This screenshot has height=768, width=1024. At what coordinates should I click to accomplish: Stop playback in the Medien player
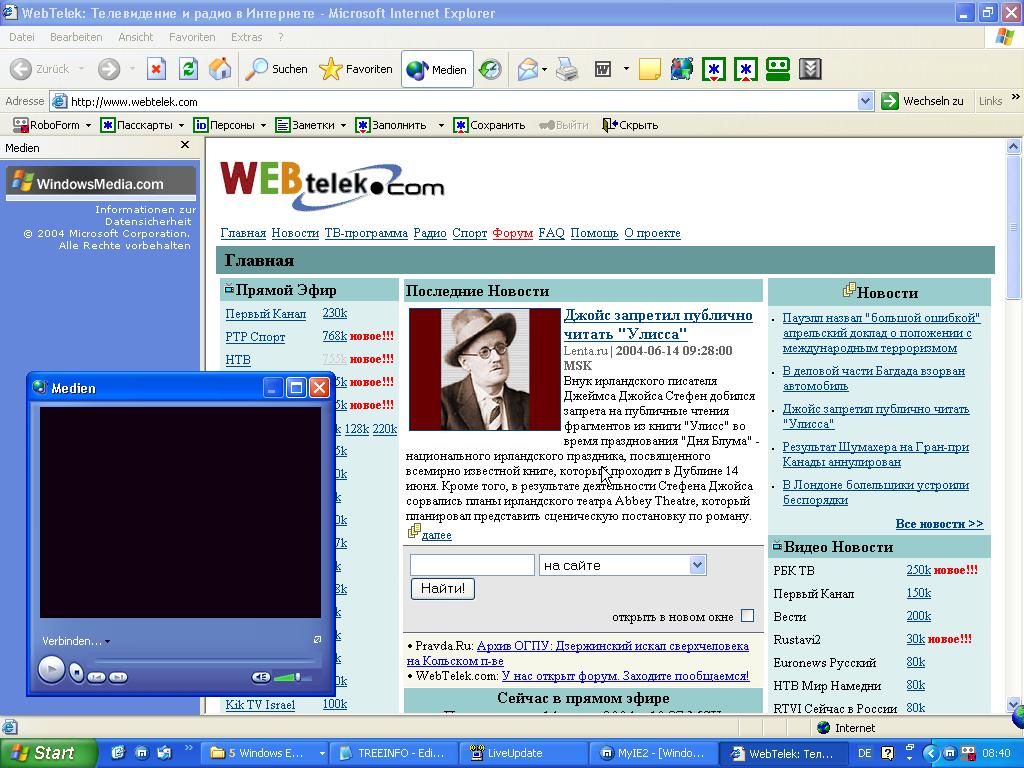click(76, 671)
